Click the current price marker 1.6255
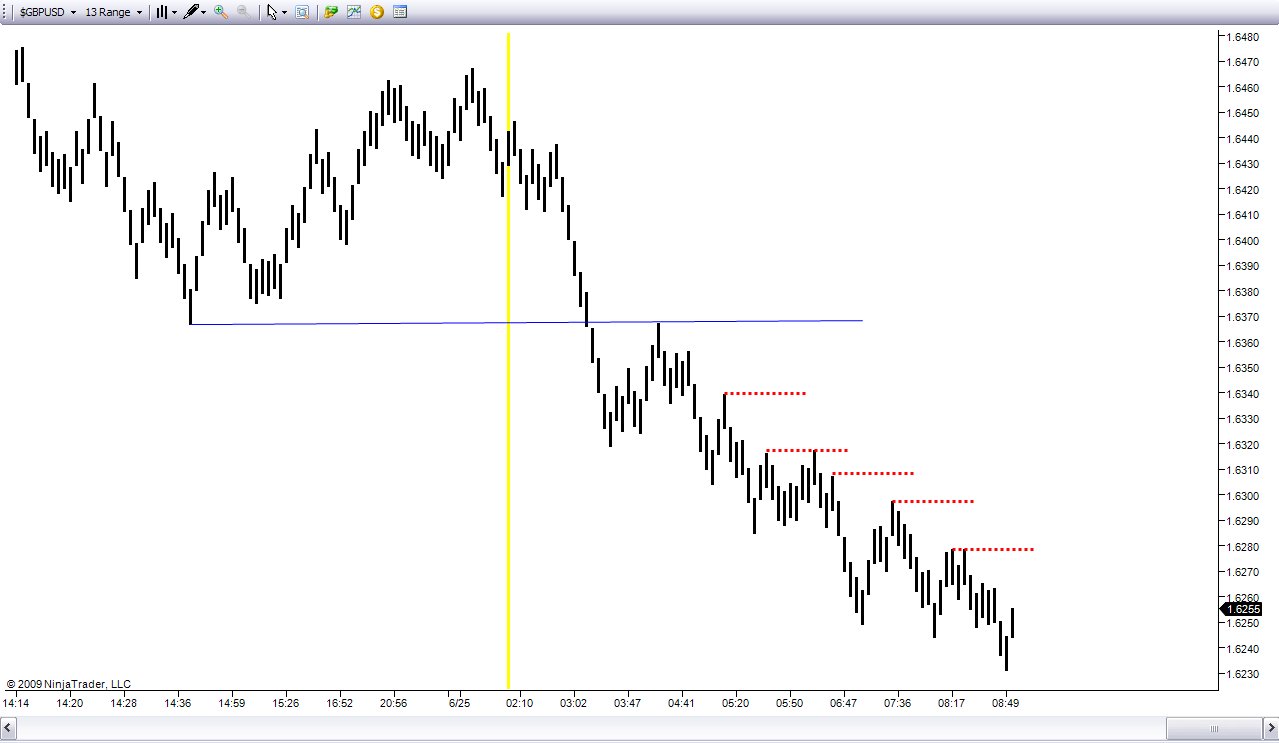This screenshot has width=1279, height=743. click(1241, 609)
